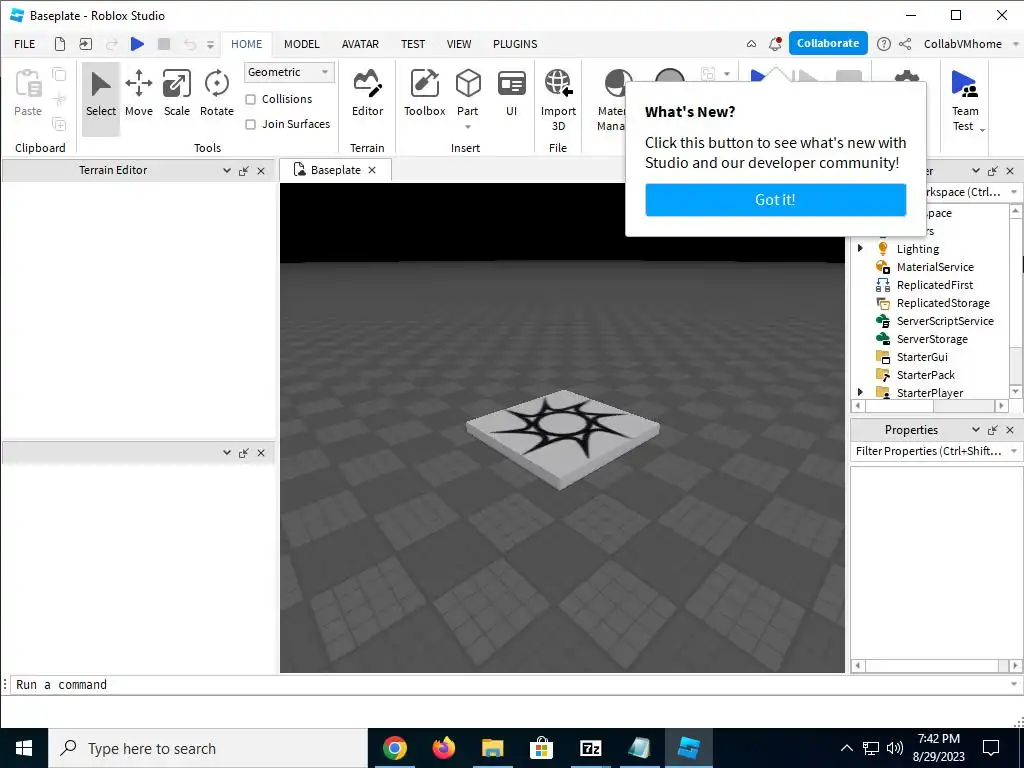The width and height of the screenshot is (1024, 768).
Task: Switch to the PLUGINS tab
Action: [515, 44]
